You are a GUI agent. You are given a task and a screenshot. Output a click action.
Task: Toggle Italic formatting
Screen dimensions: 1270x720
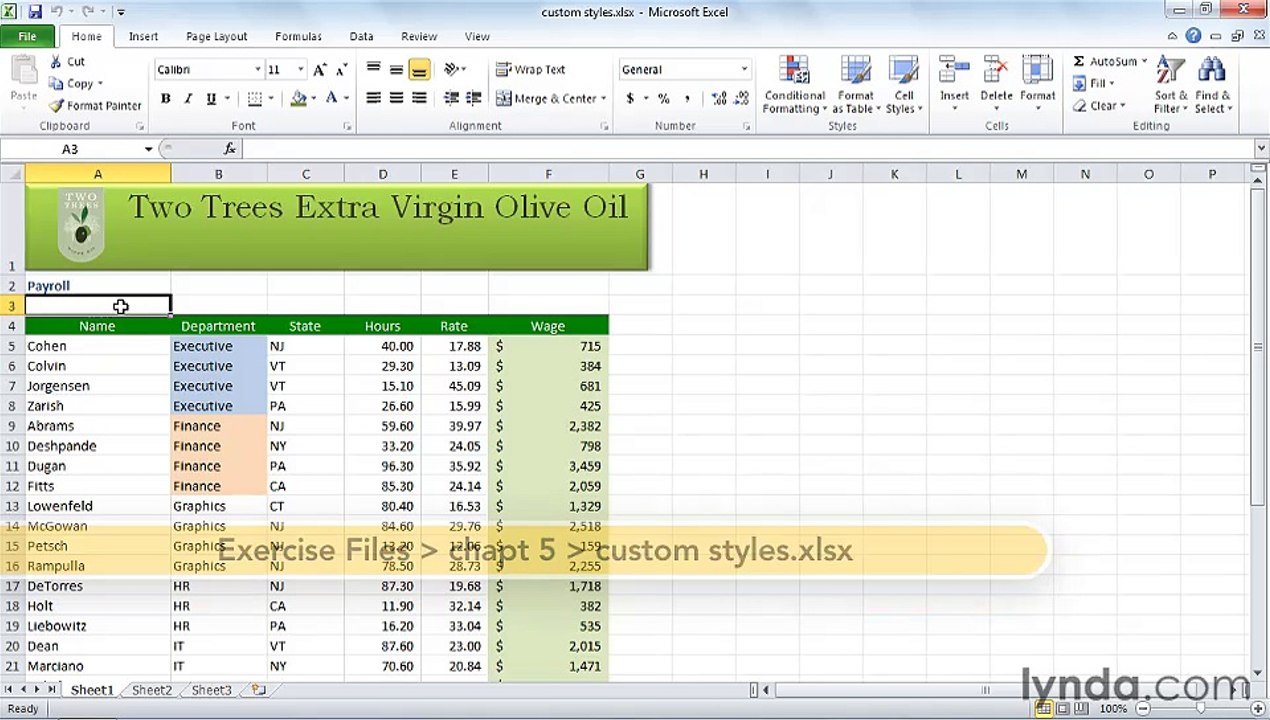coord(188,99)
